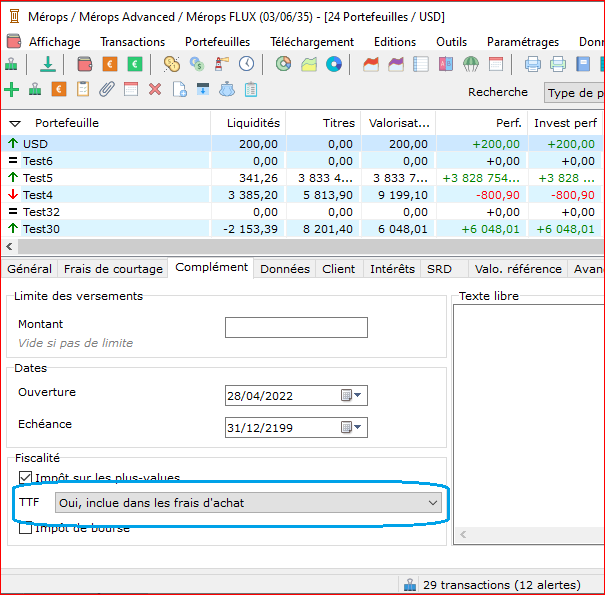
Task: Click the pink and blue AB book icon
Action: click(x=446, y=64)
